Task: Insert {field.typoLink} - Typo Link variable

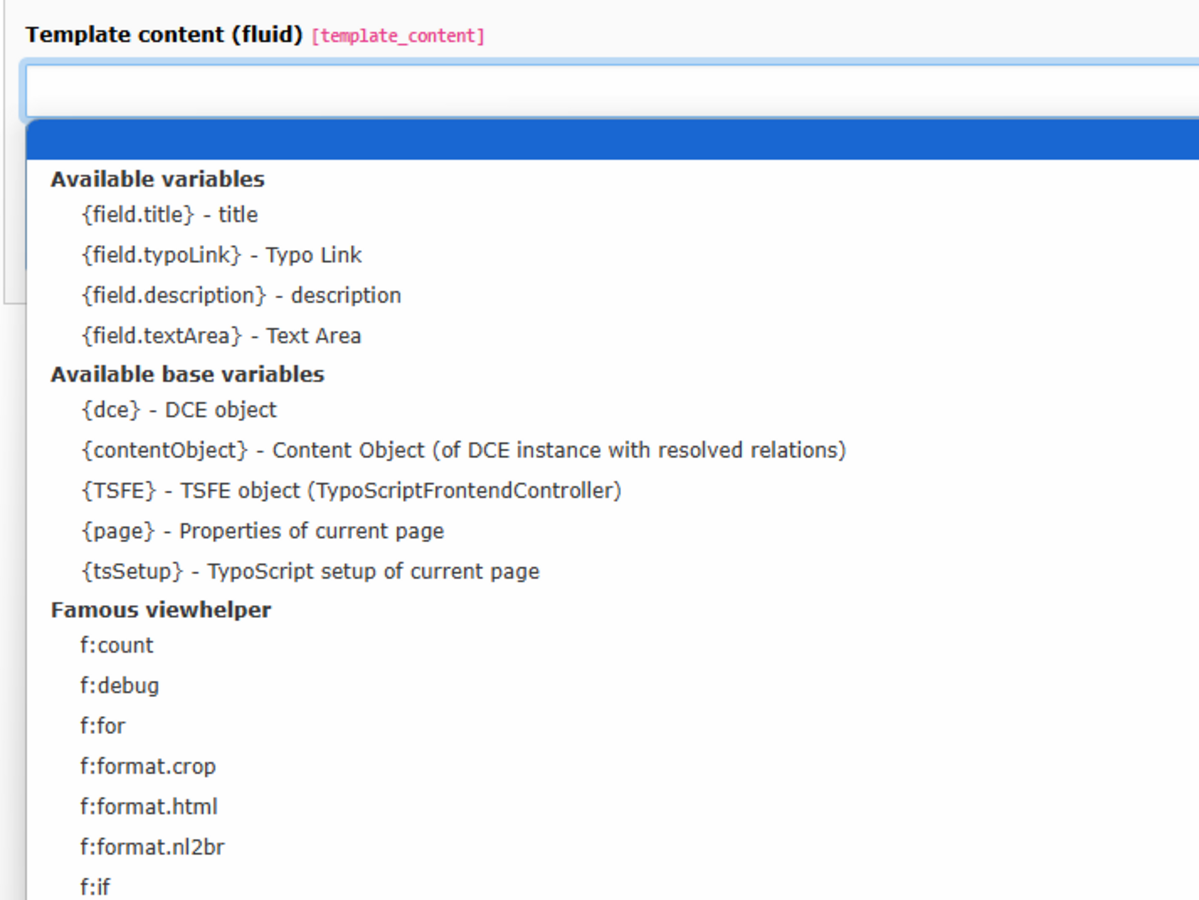Action: (x=612, y=255)
